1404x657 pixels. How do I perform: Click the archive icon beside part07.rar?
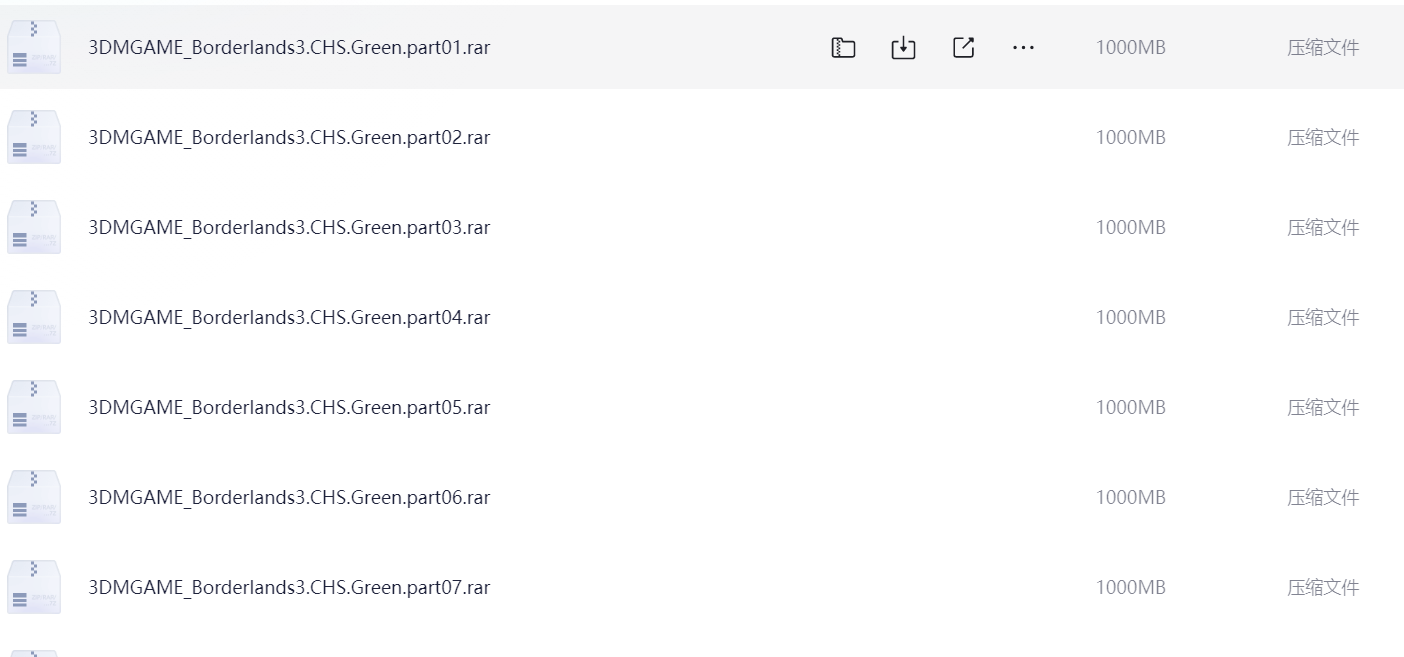pos(34,587)
